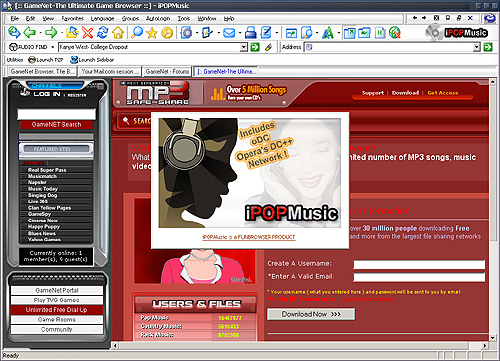Open Search with the magnifier icon
Image resolution: width=500 pixels, height=361 pixels.
(136, 32)
